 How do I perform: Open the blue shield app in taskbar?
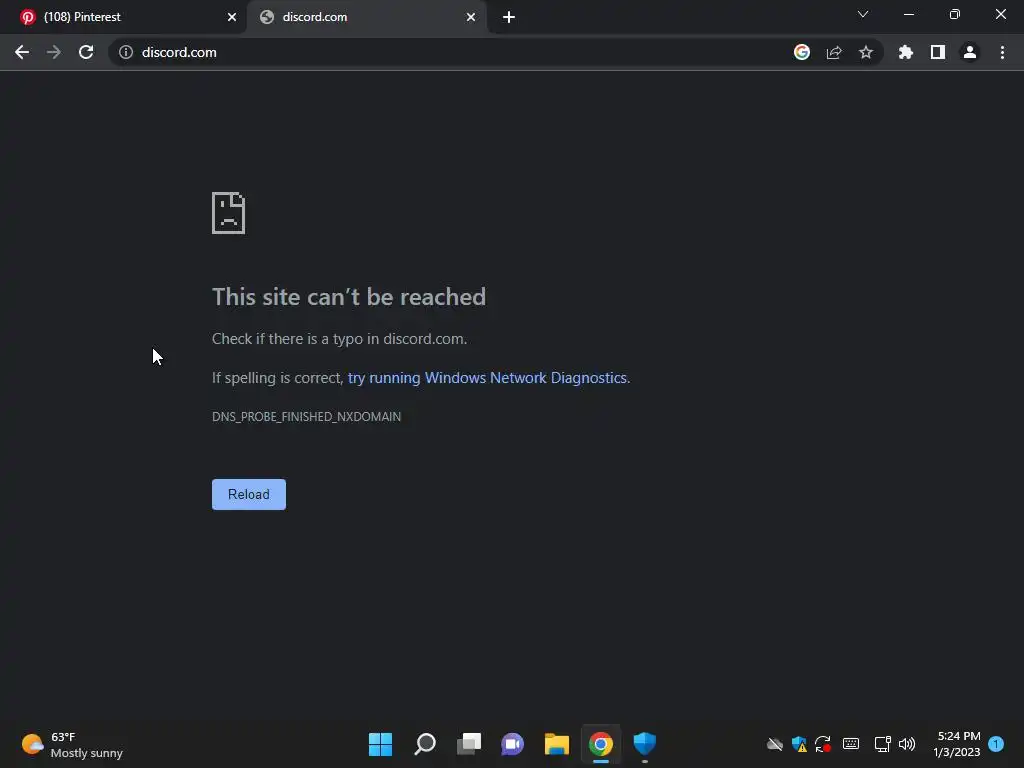click(x=645, y=744)
